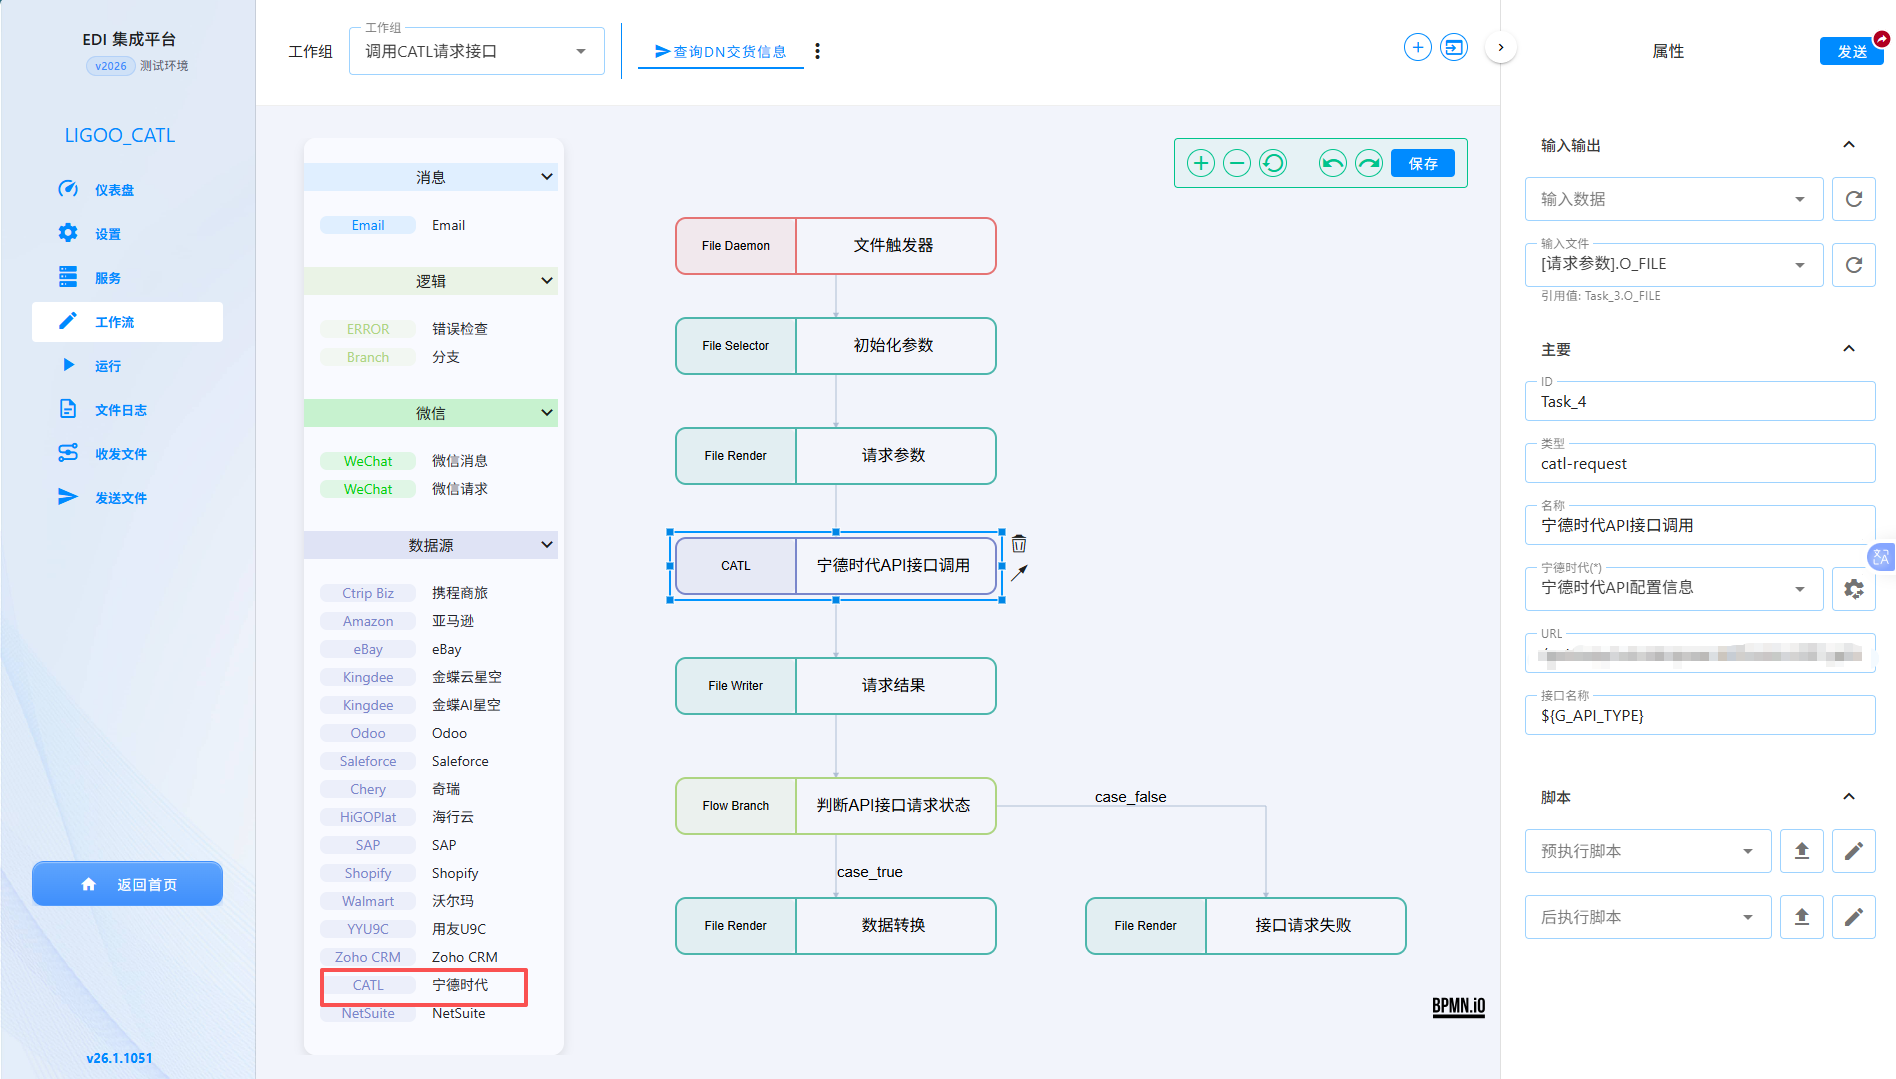Click the 返回首页 home button
The image size is (1896, 1079).
[x=127, y=884]
